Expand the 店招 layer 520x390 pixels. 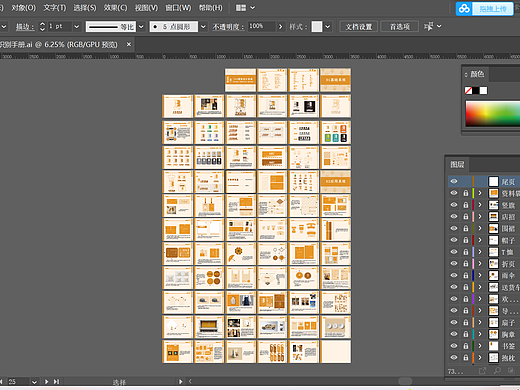click(x=480, y=216)
